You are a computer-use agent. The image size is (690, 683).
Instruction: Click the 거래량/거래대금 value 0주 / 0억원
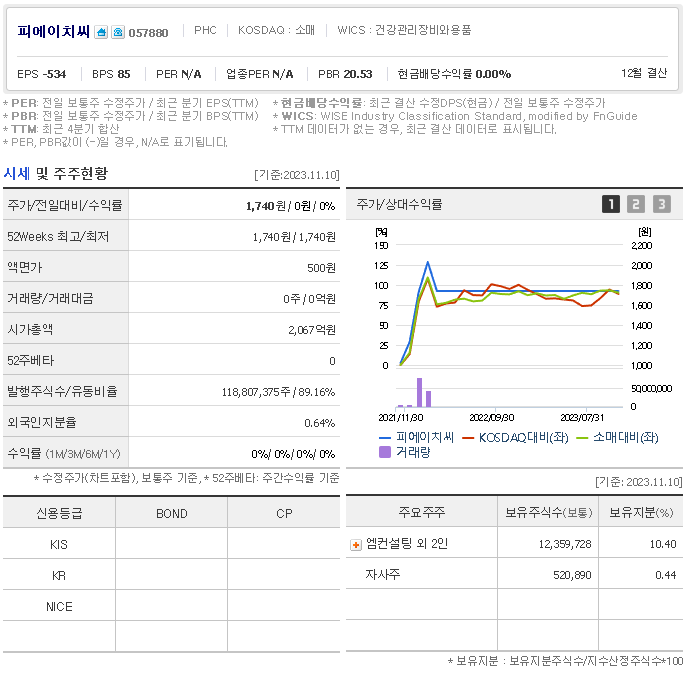pos(309,299)
